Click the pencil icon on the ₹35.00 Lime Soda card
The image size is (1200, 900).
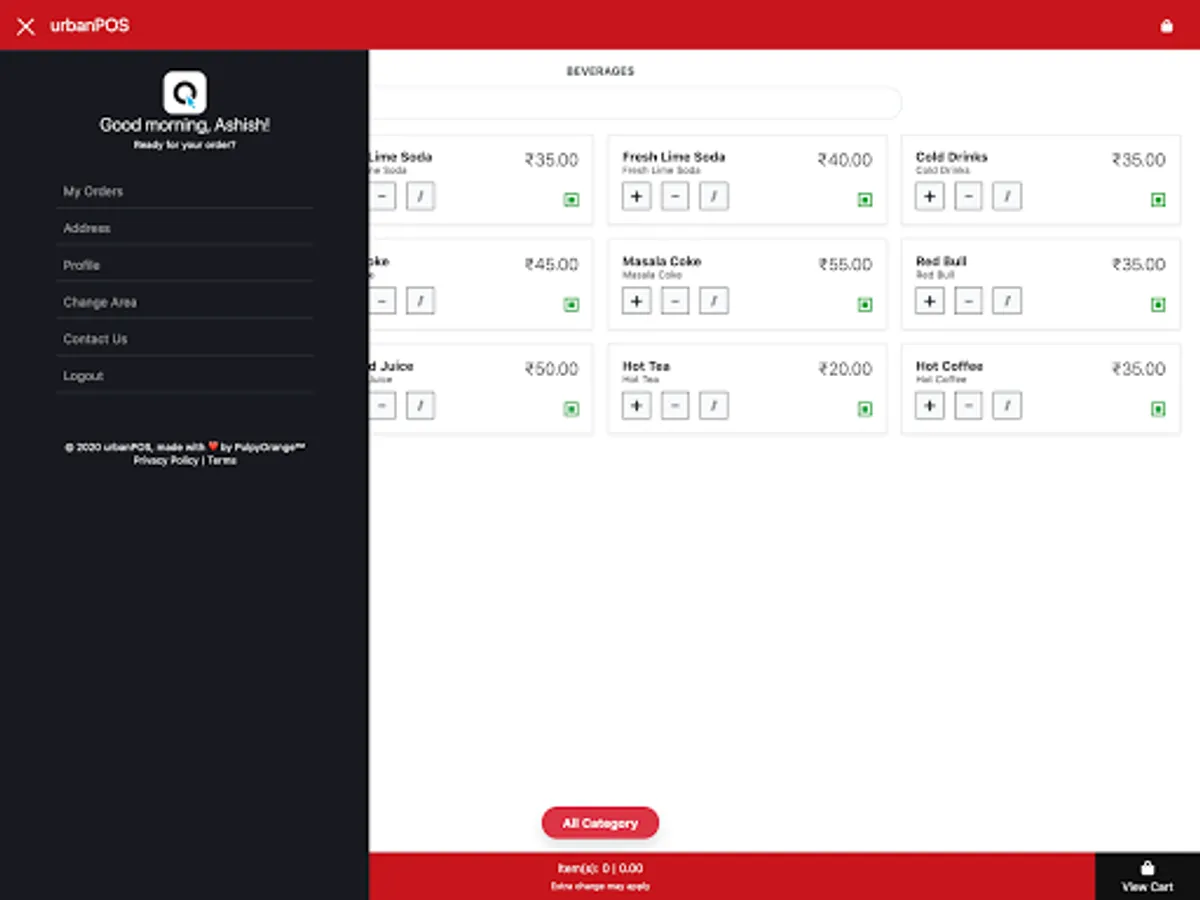[420, 196]
